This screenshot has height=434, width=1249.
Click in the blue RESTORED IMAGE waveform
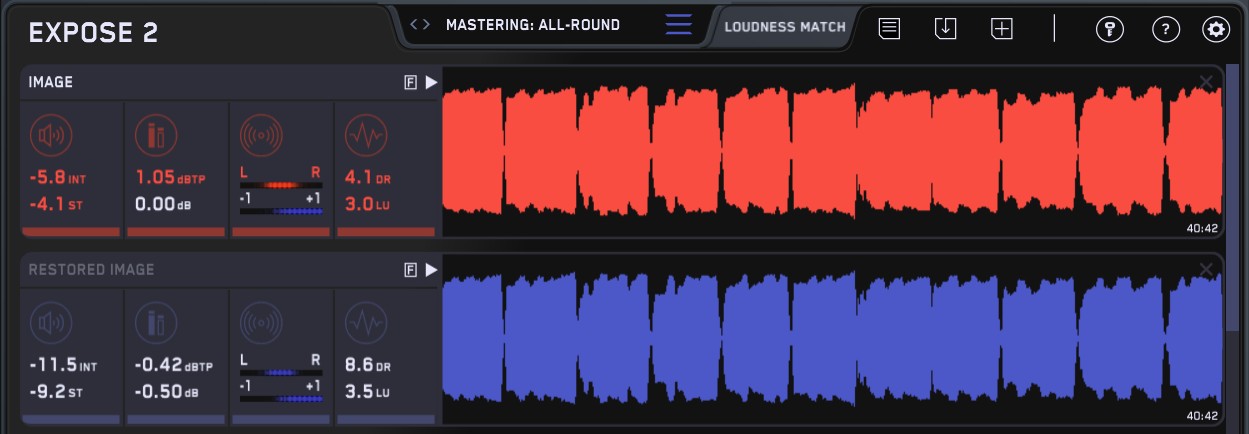click(830, 340)
